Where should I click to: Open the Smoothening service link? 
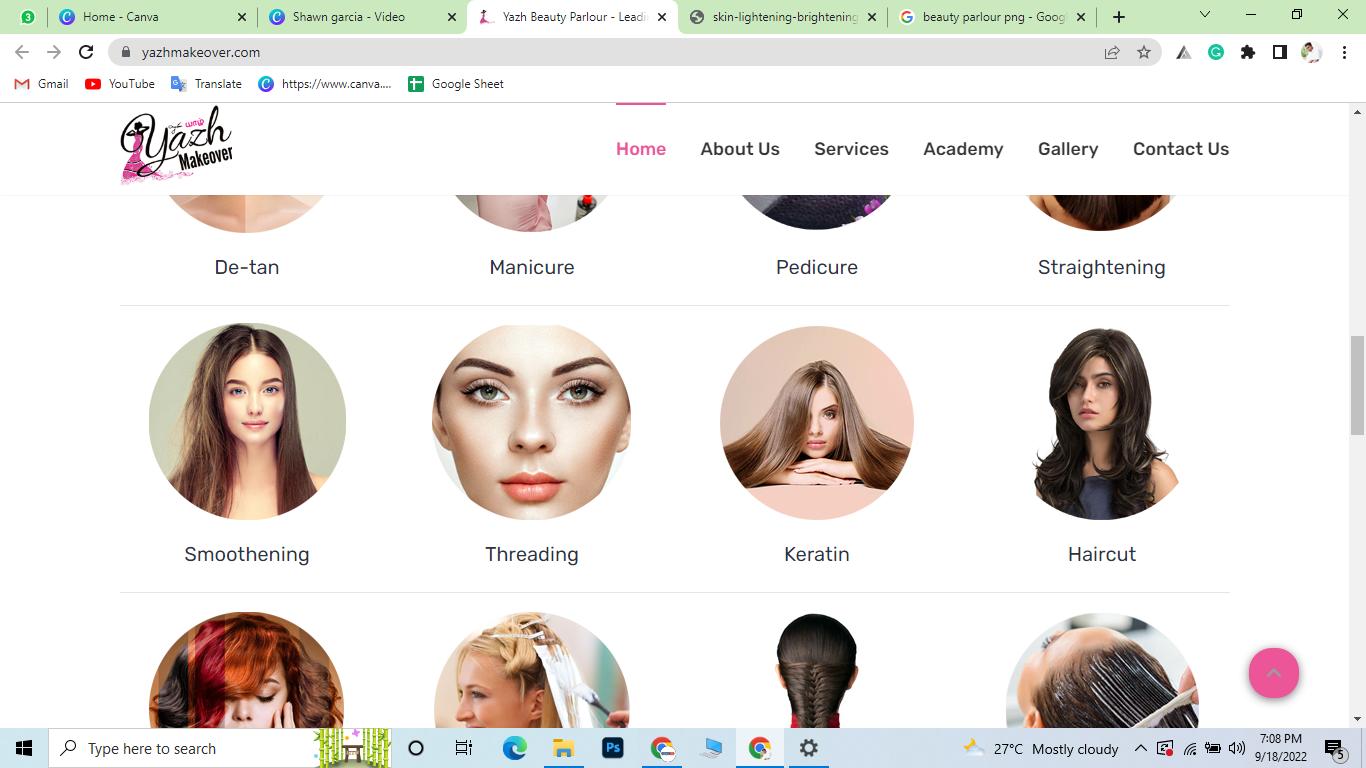(x=247, y=555)
